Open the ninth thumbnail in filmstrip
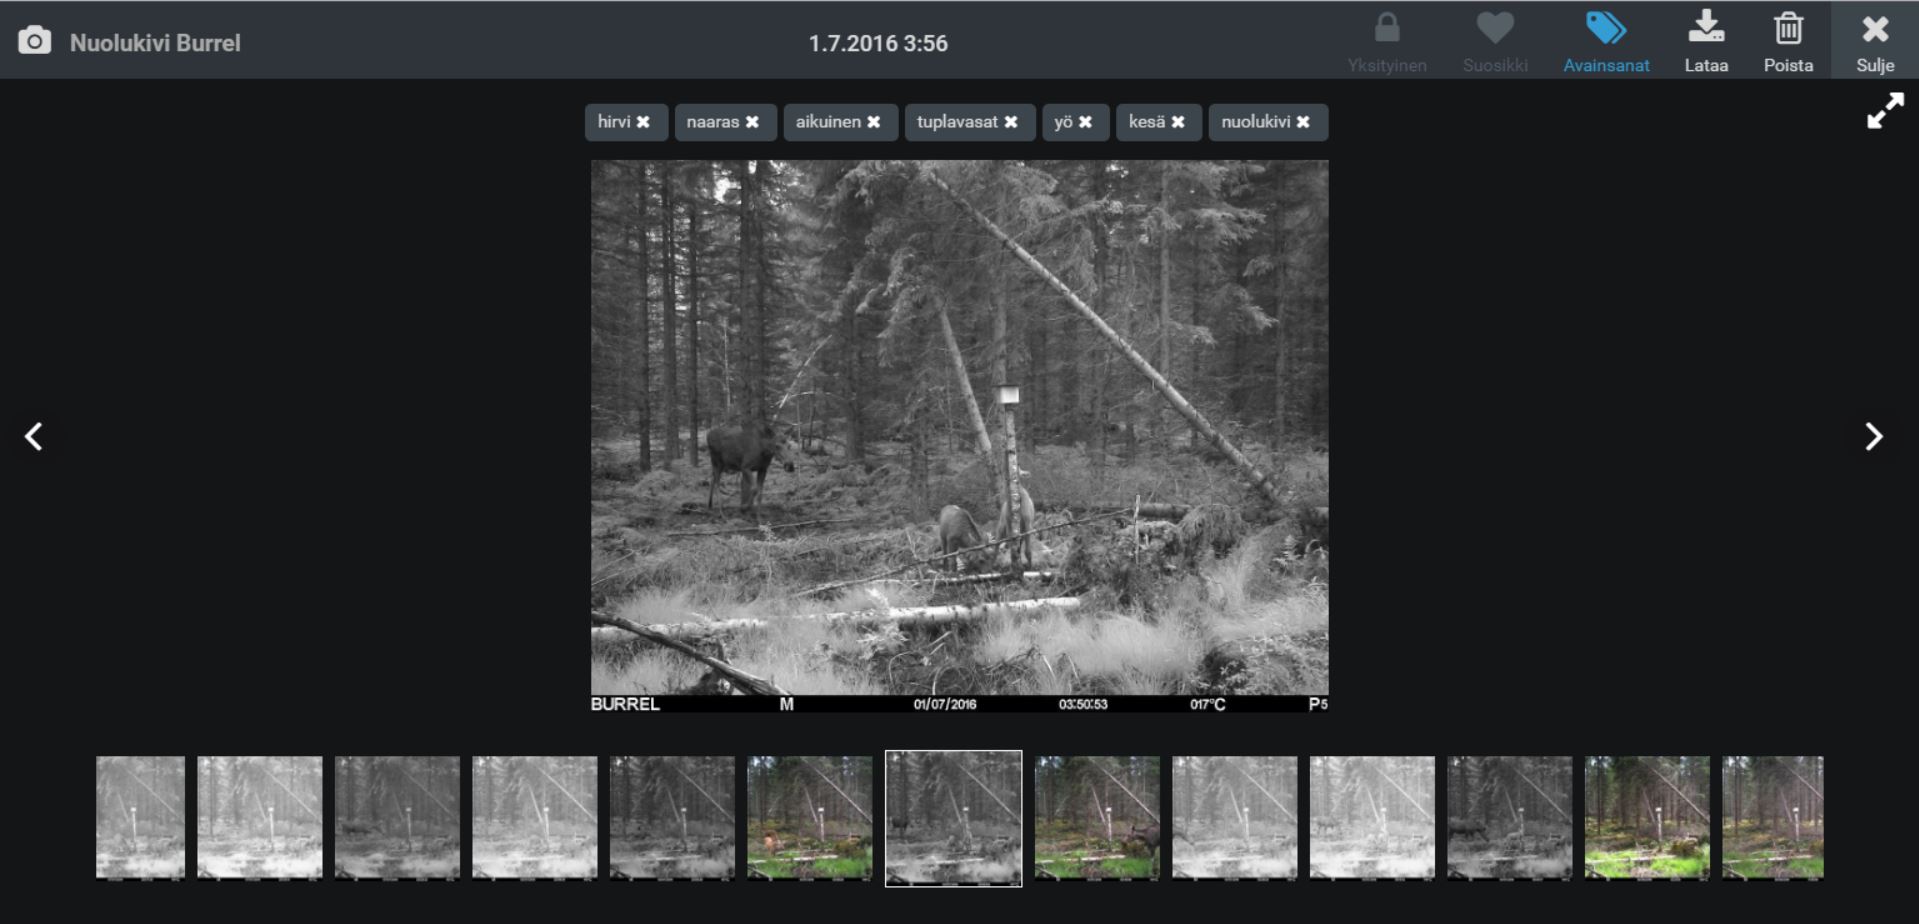 point(1235,817)
